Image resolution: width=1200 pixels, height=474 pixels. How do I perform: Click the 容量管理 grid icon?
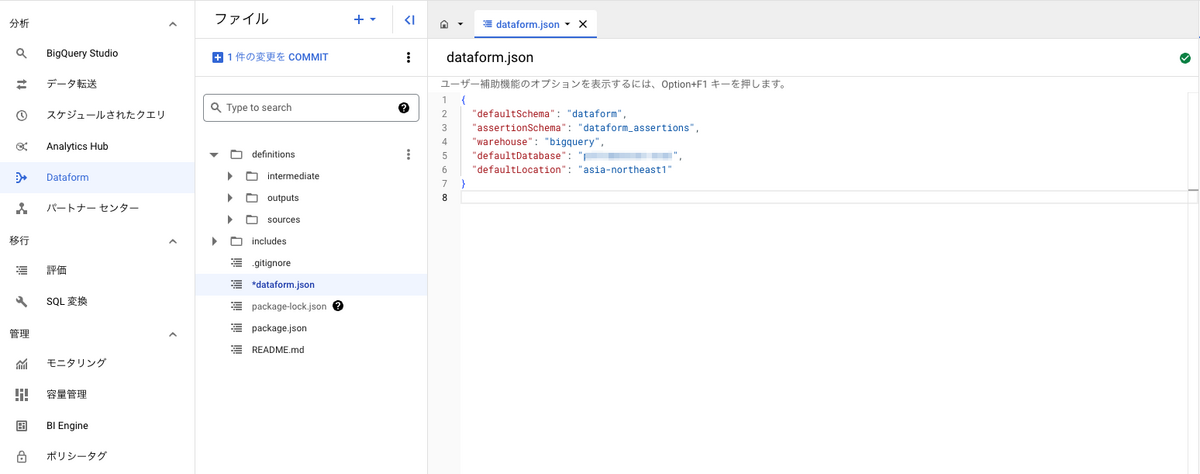coord(22,394)
